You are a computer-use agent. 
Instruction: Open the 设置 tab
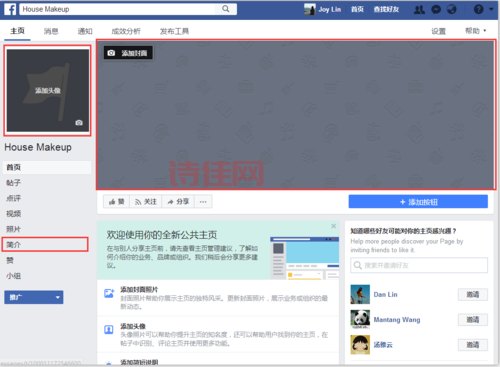[438, 31]
